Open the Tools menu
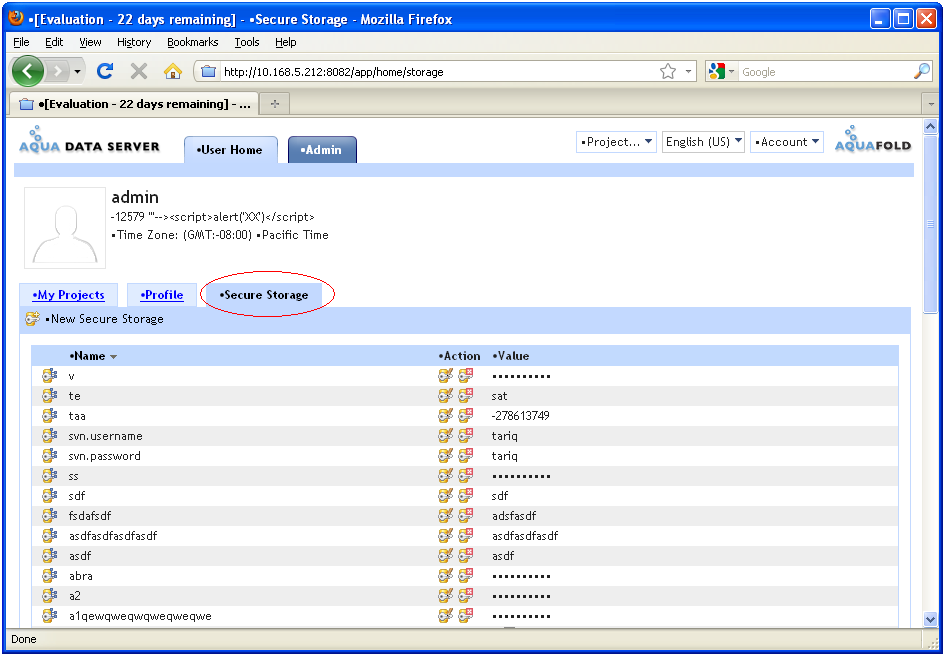Screen dimensions: 946x656 247,42
